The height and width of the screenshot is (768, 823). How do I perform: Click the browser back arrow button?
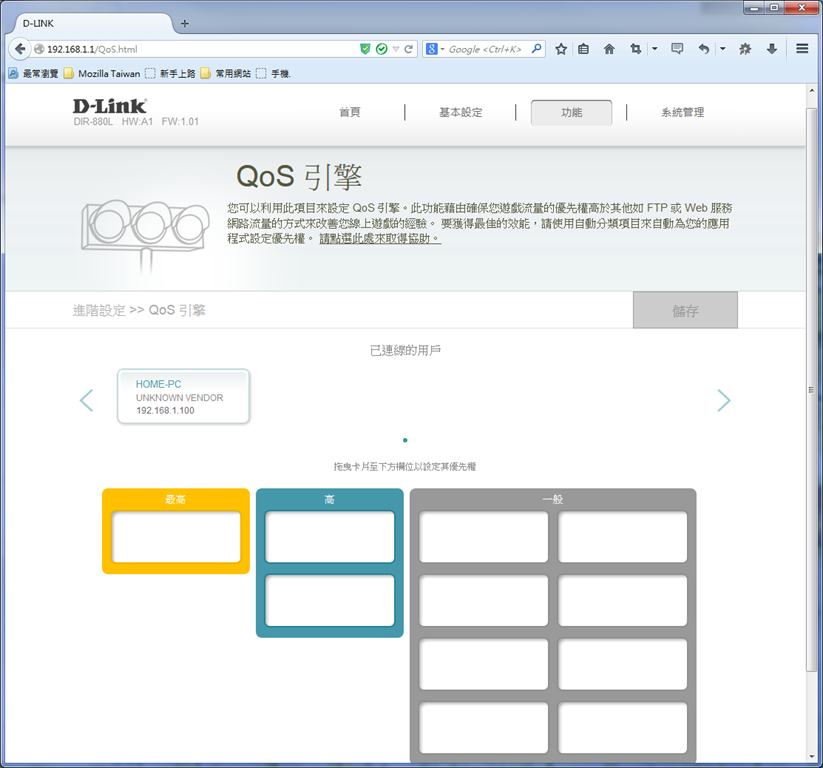(x=20, y=49)
